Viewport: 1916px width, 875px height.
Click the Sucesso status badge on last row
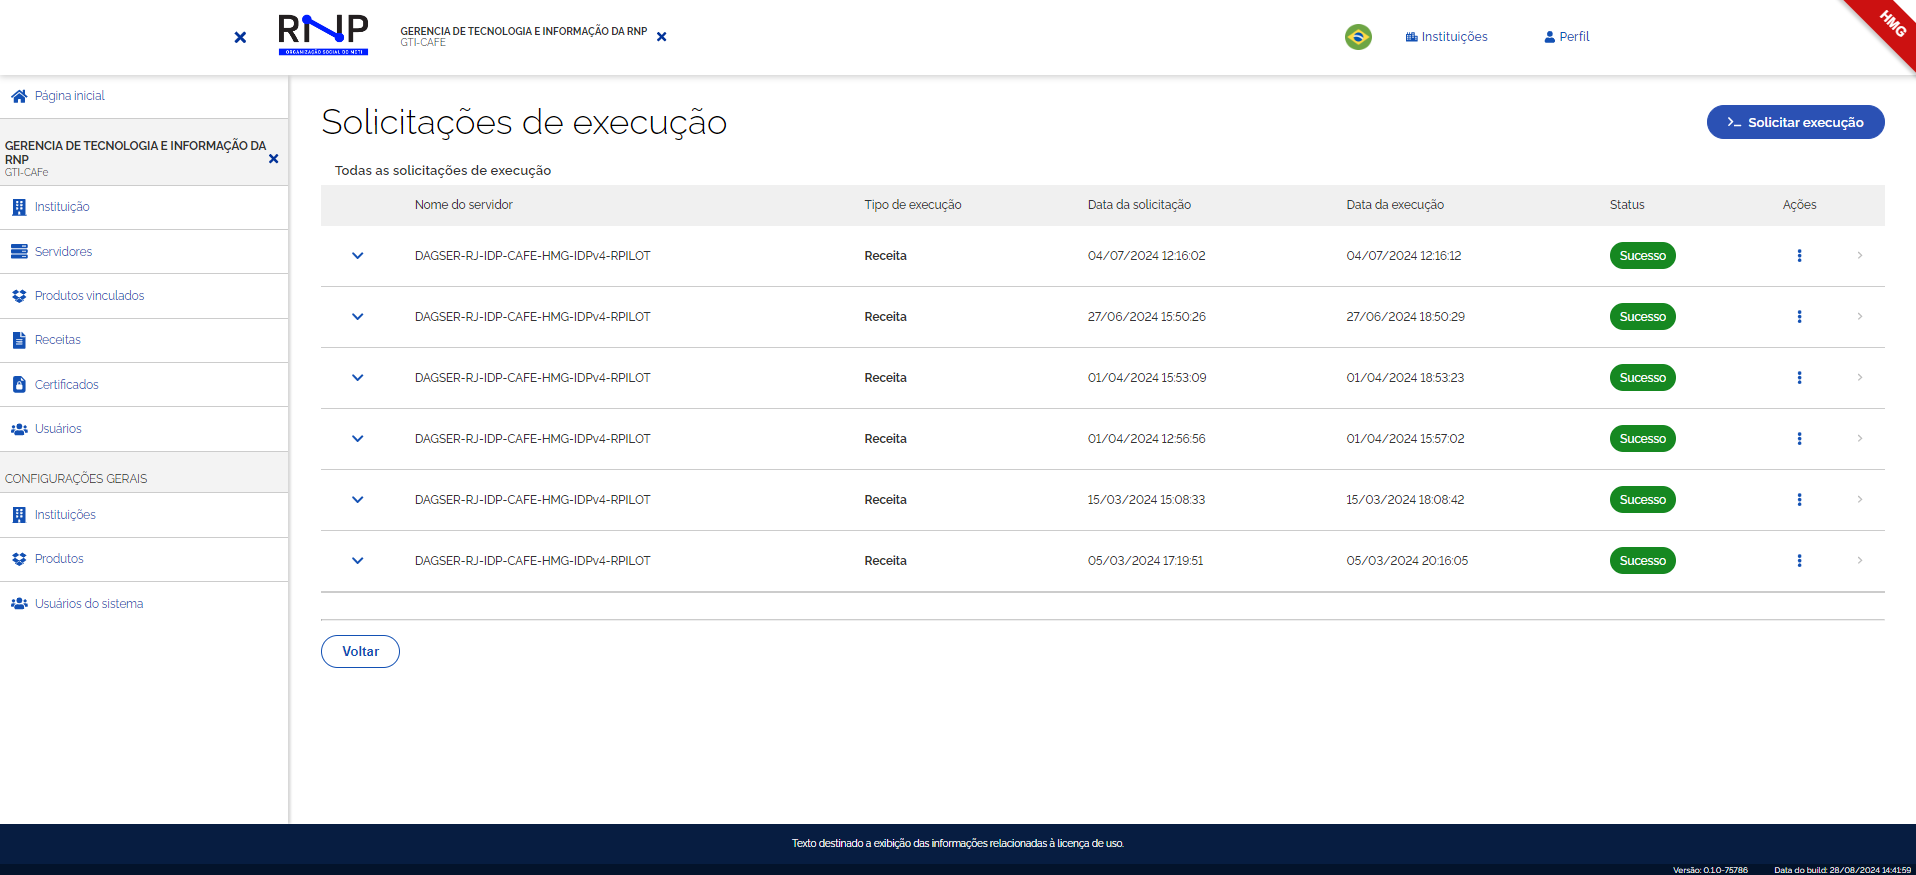click(x=1642, y=561)
